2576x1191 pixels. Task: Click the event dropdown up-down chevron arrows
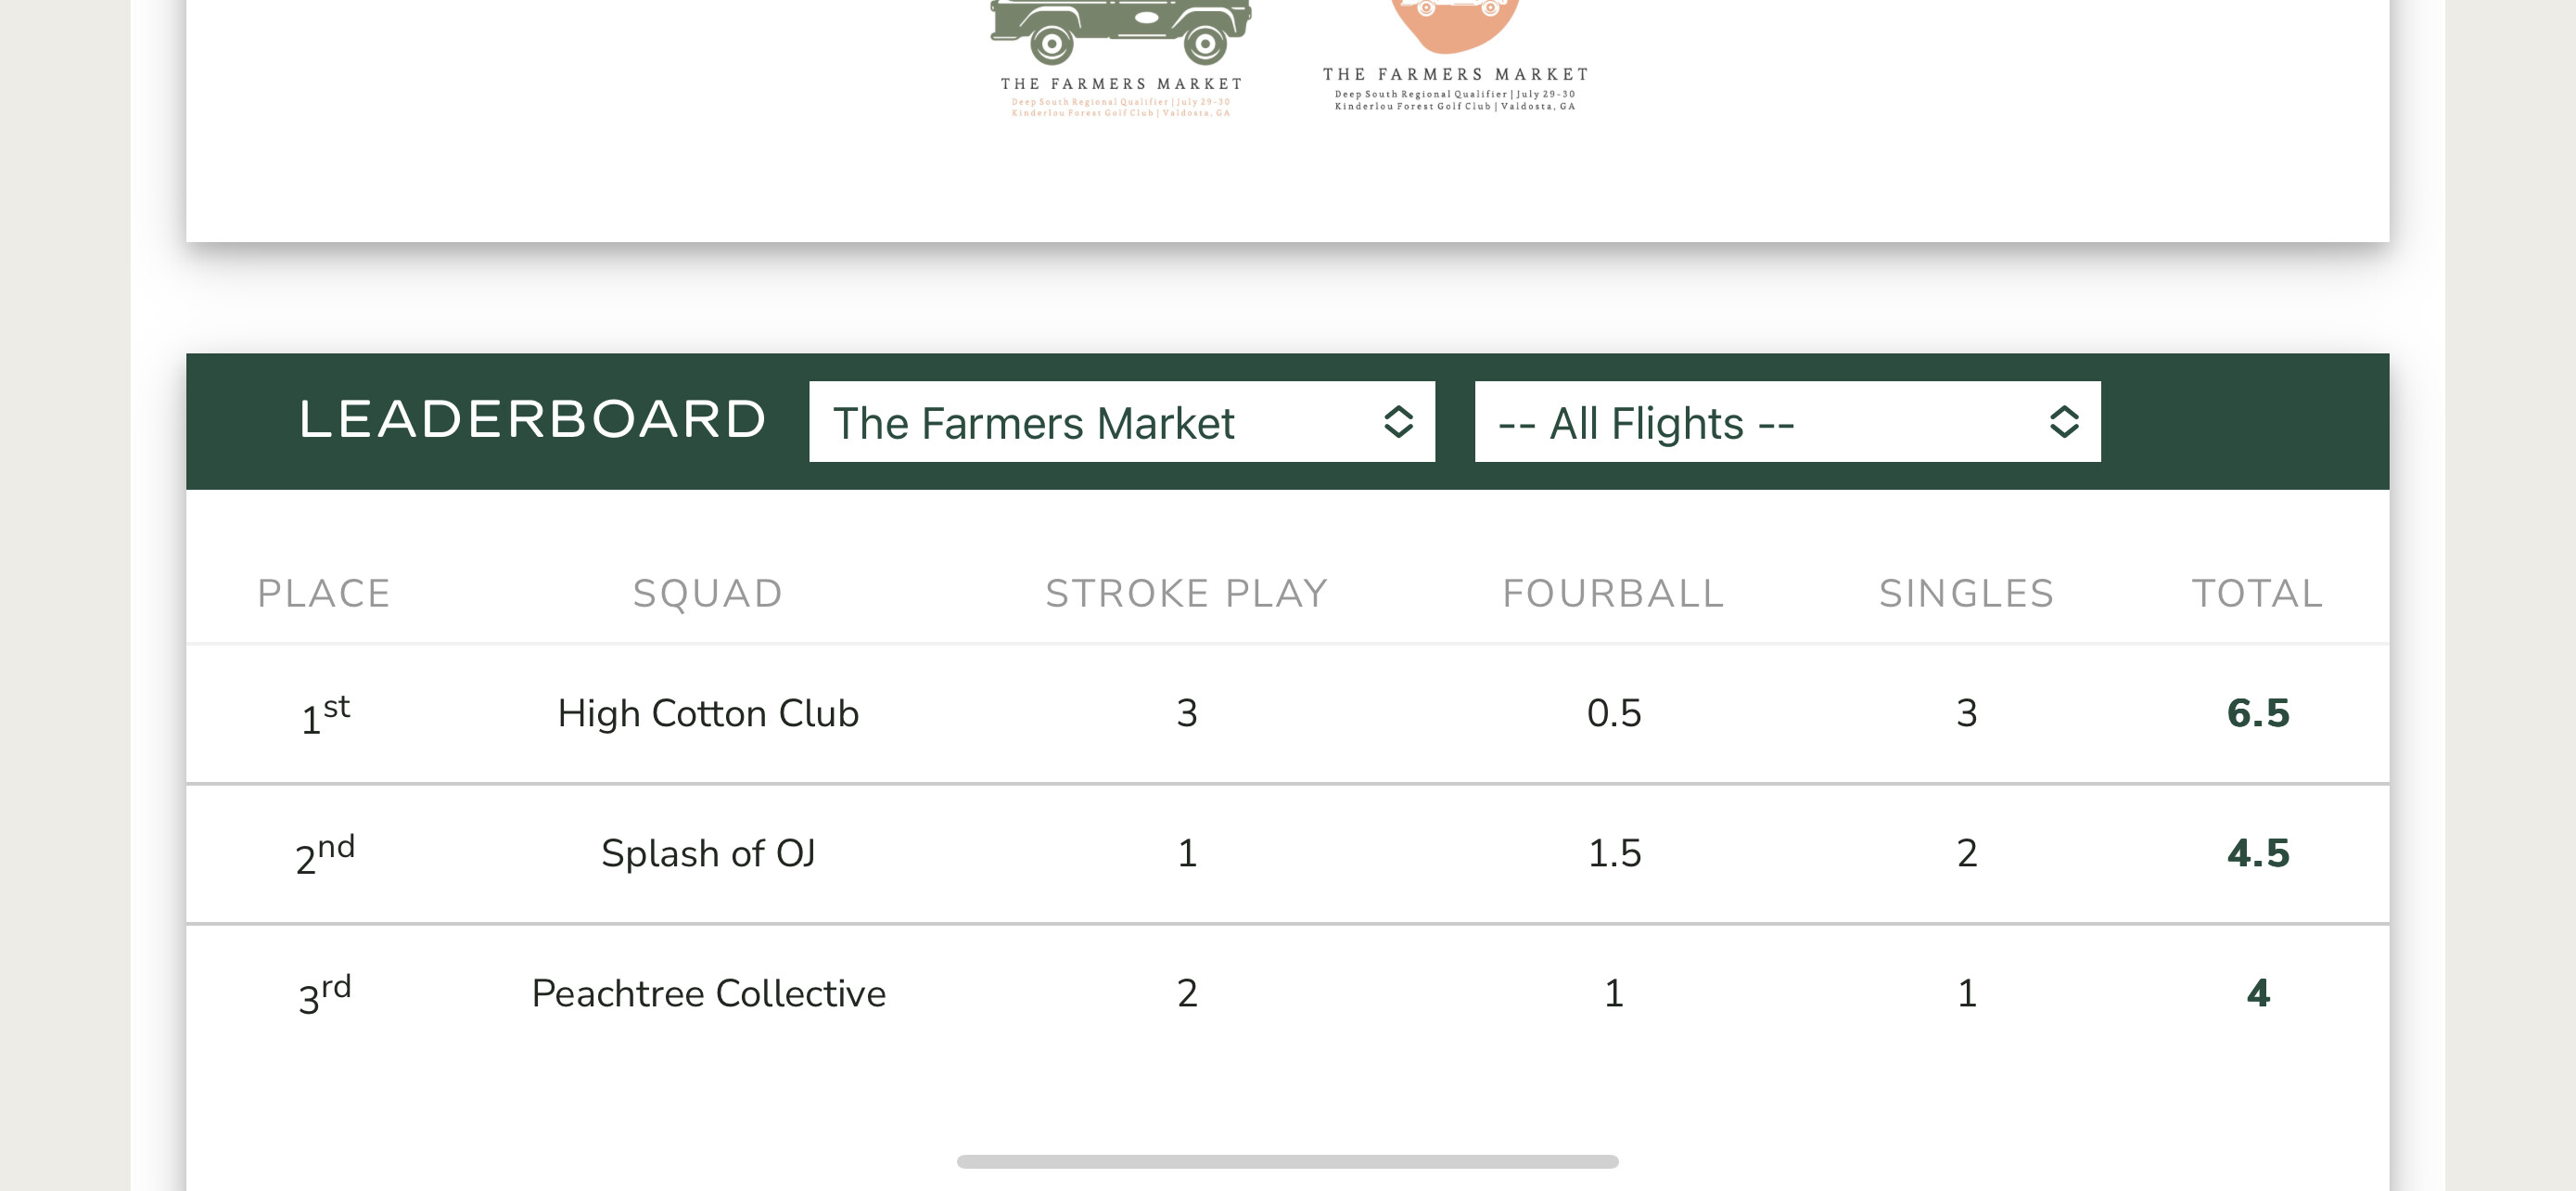pyautogui.click(x=1398, y=422)
